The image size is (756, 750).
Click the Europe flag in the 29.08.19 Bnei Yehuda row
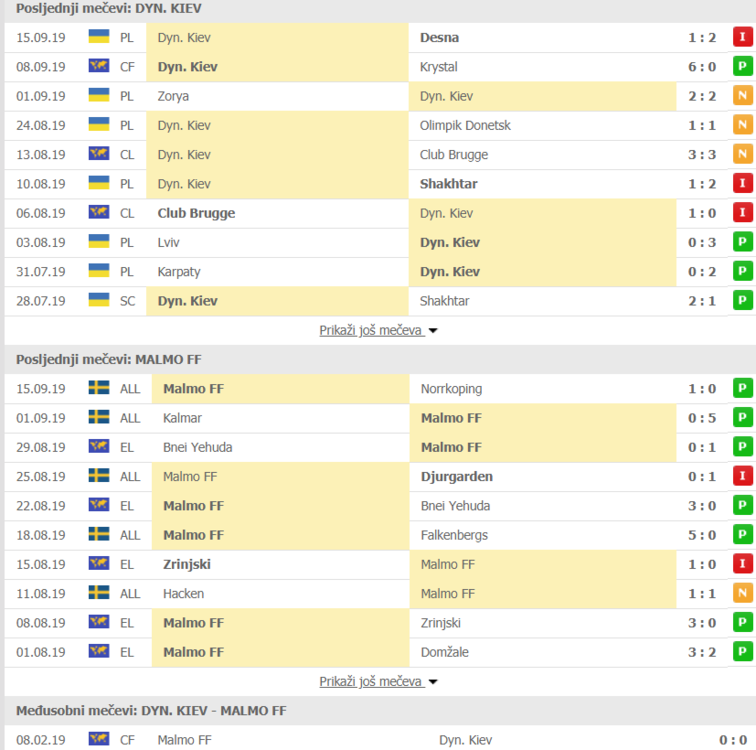(x=99, y=446)
